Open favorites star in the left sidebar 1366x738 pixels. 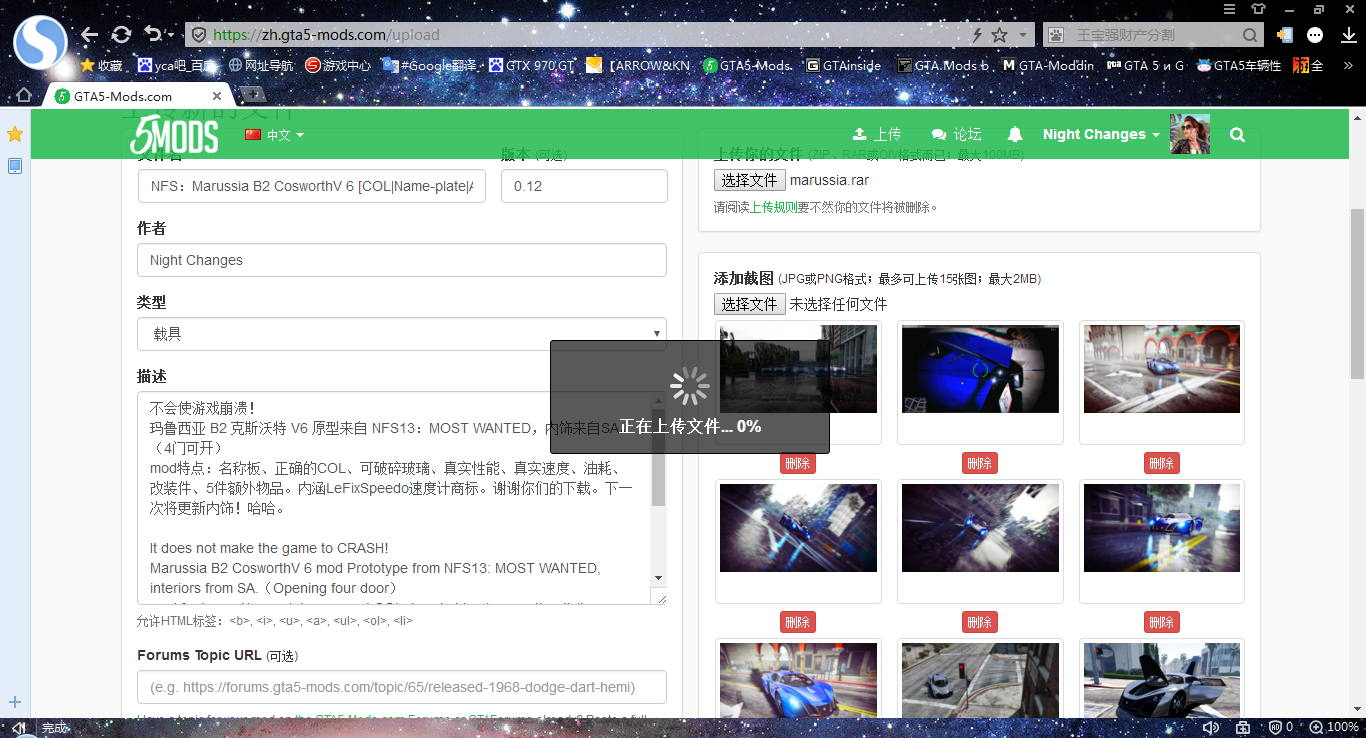15,134
